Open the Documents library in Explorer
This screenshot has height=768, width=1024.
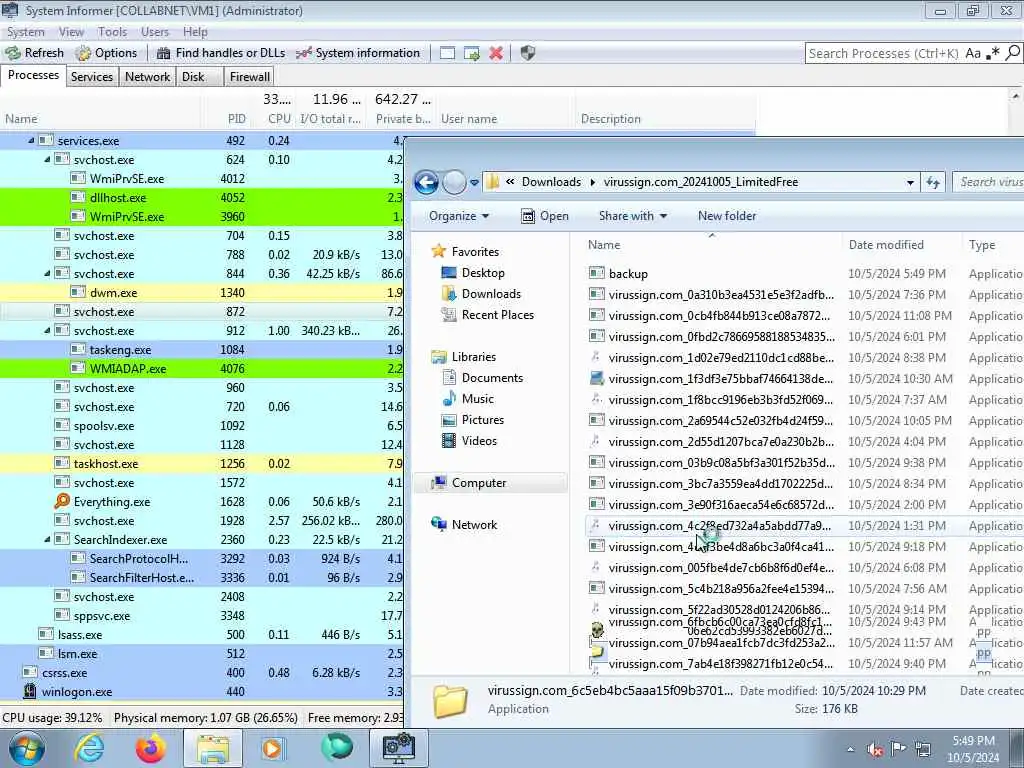(492, 377)
